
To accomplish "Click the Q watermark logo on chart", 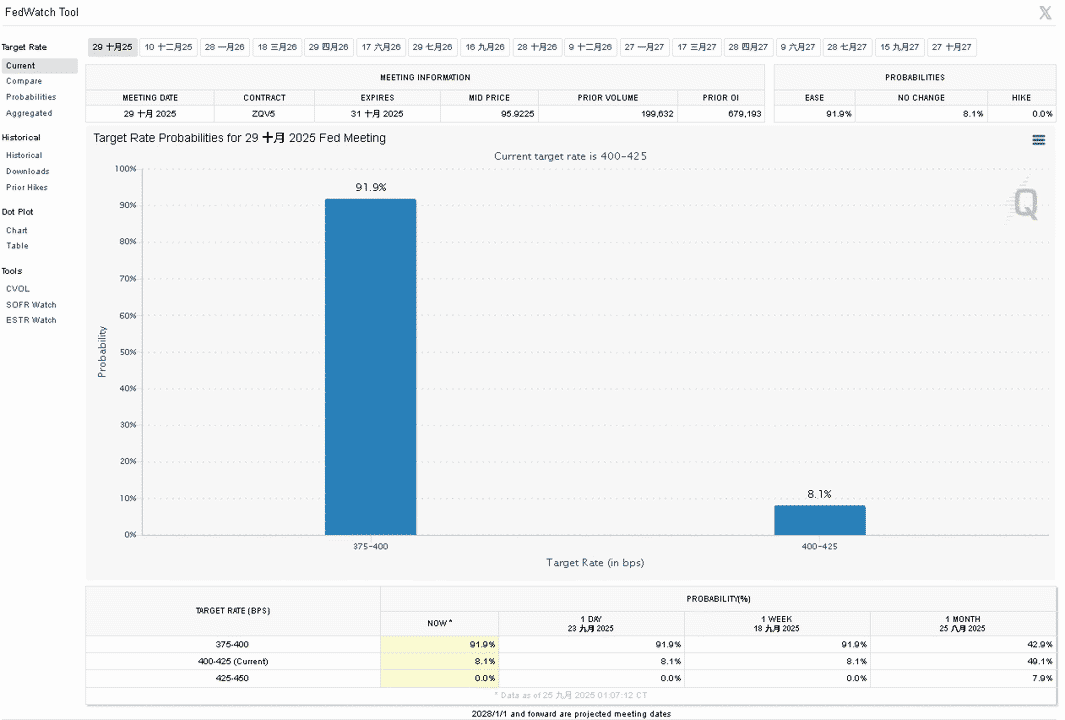I will click(1024, 202).
